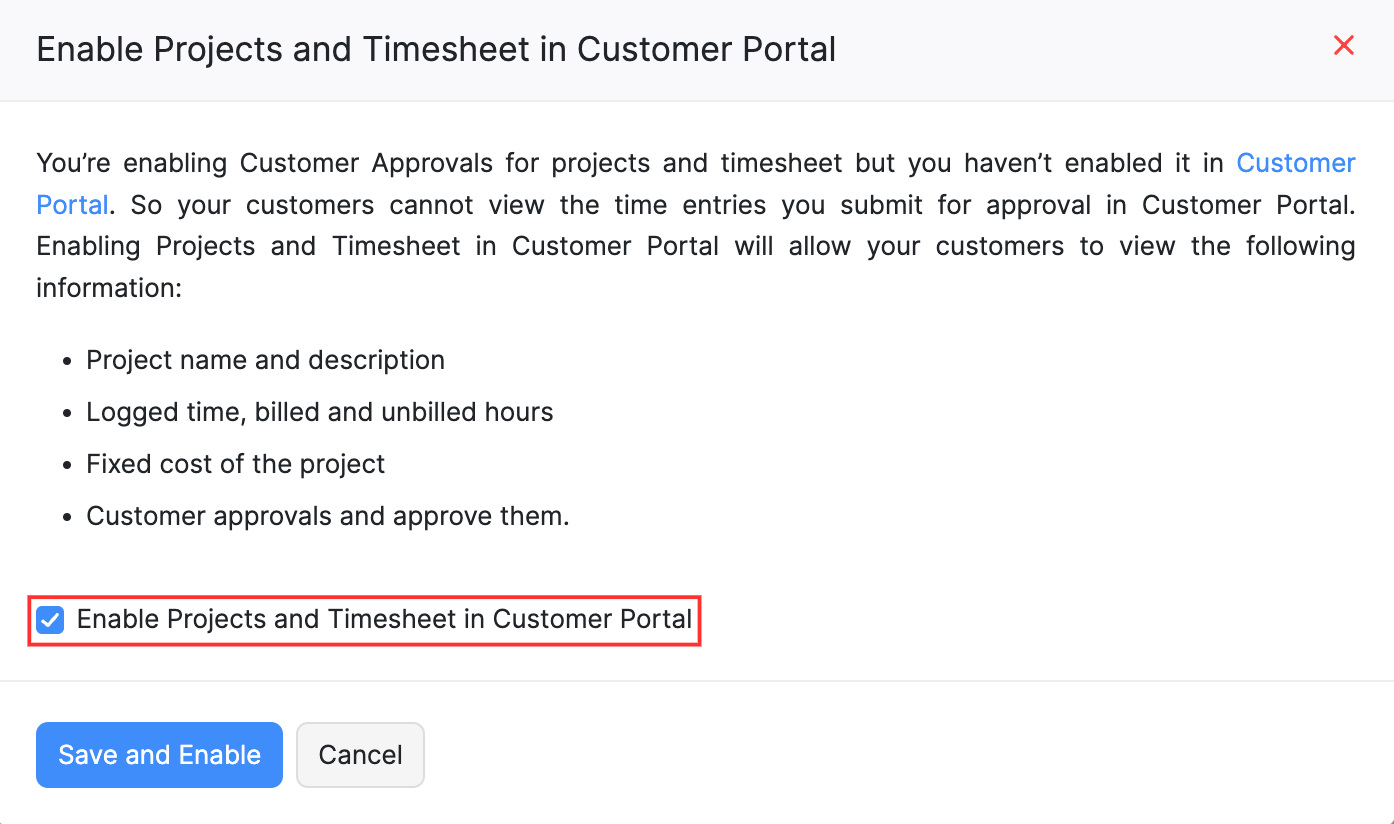The width and height of the screenshot is (1394, 824).
Task: Cancel the dialog using the Cancel button
Action: [x=360, y=755]
